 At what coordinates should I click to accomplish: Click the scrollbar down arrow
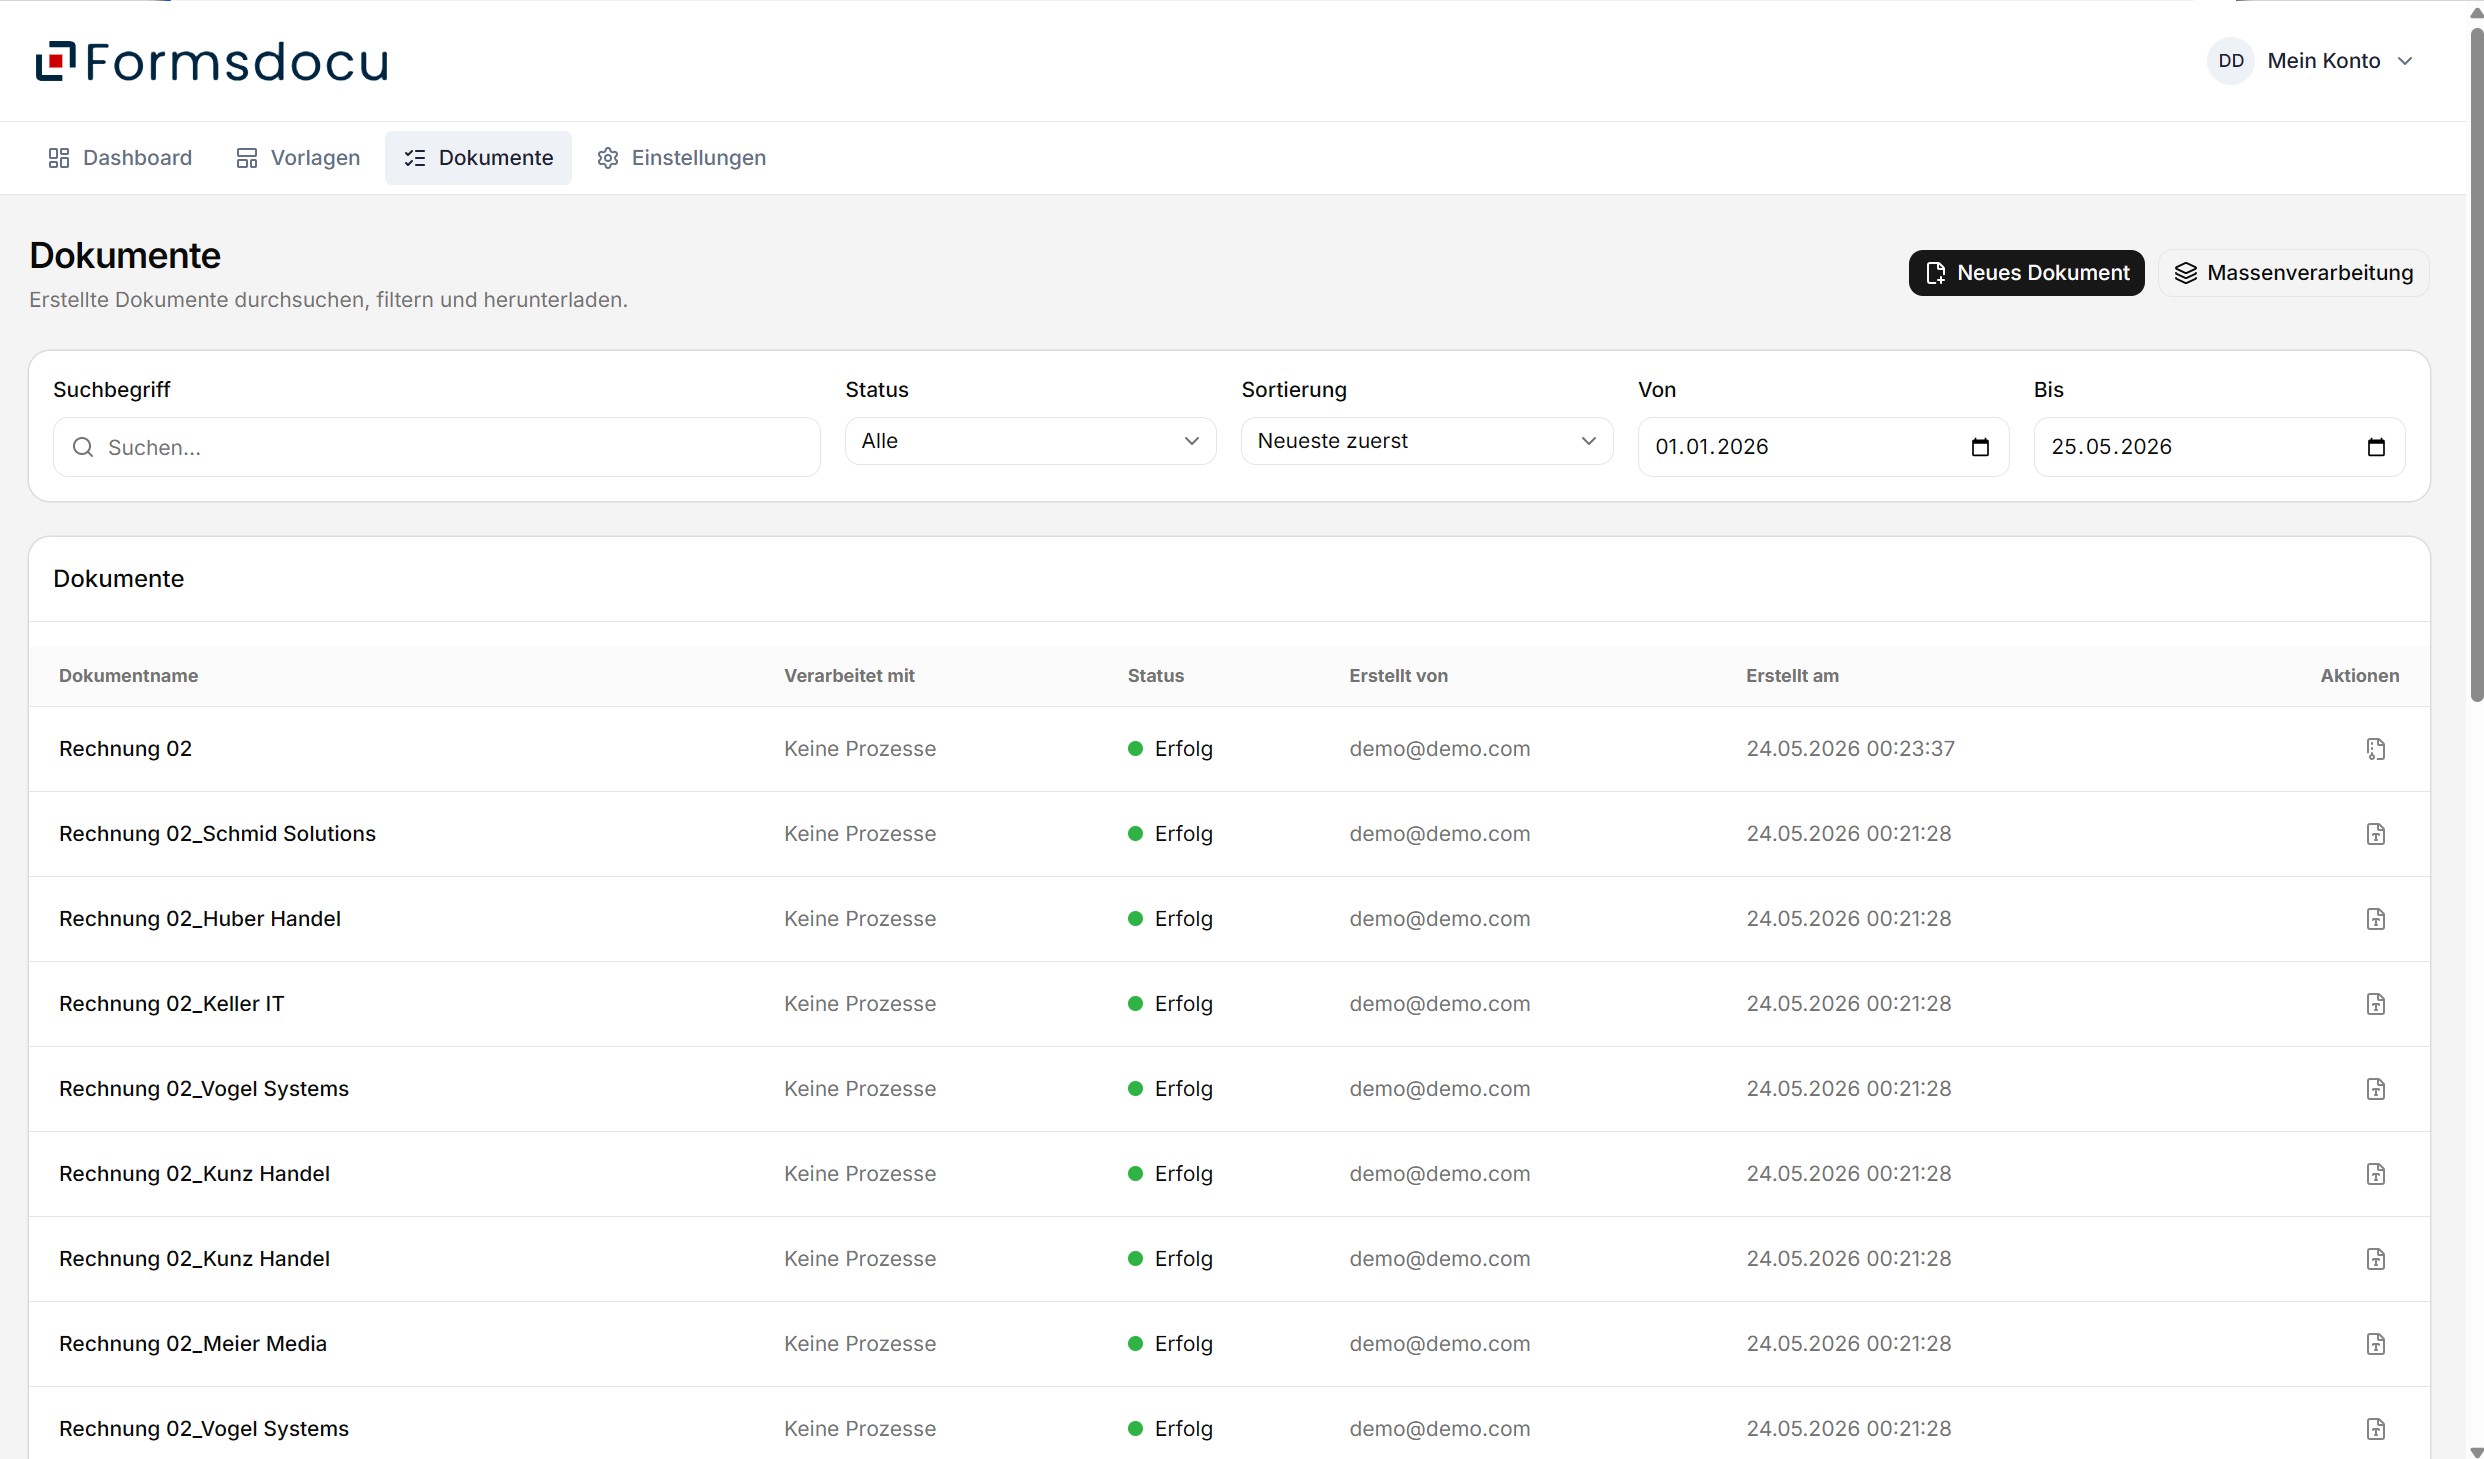[2476, 1451]
